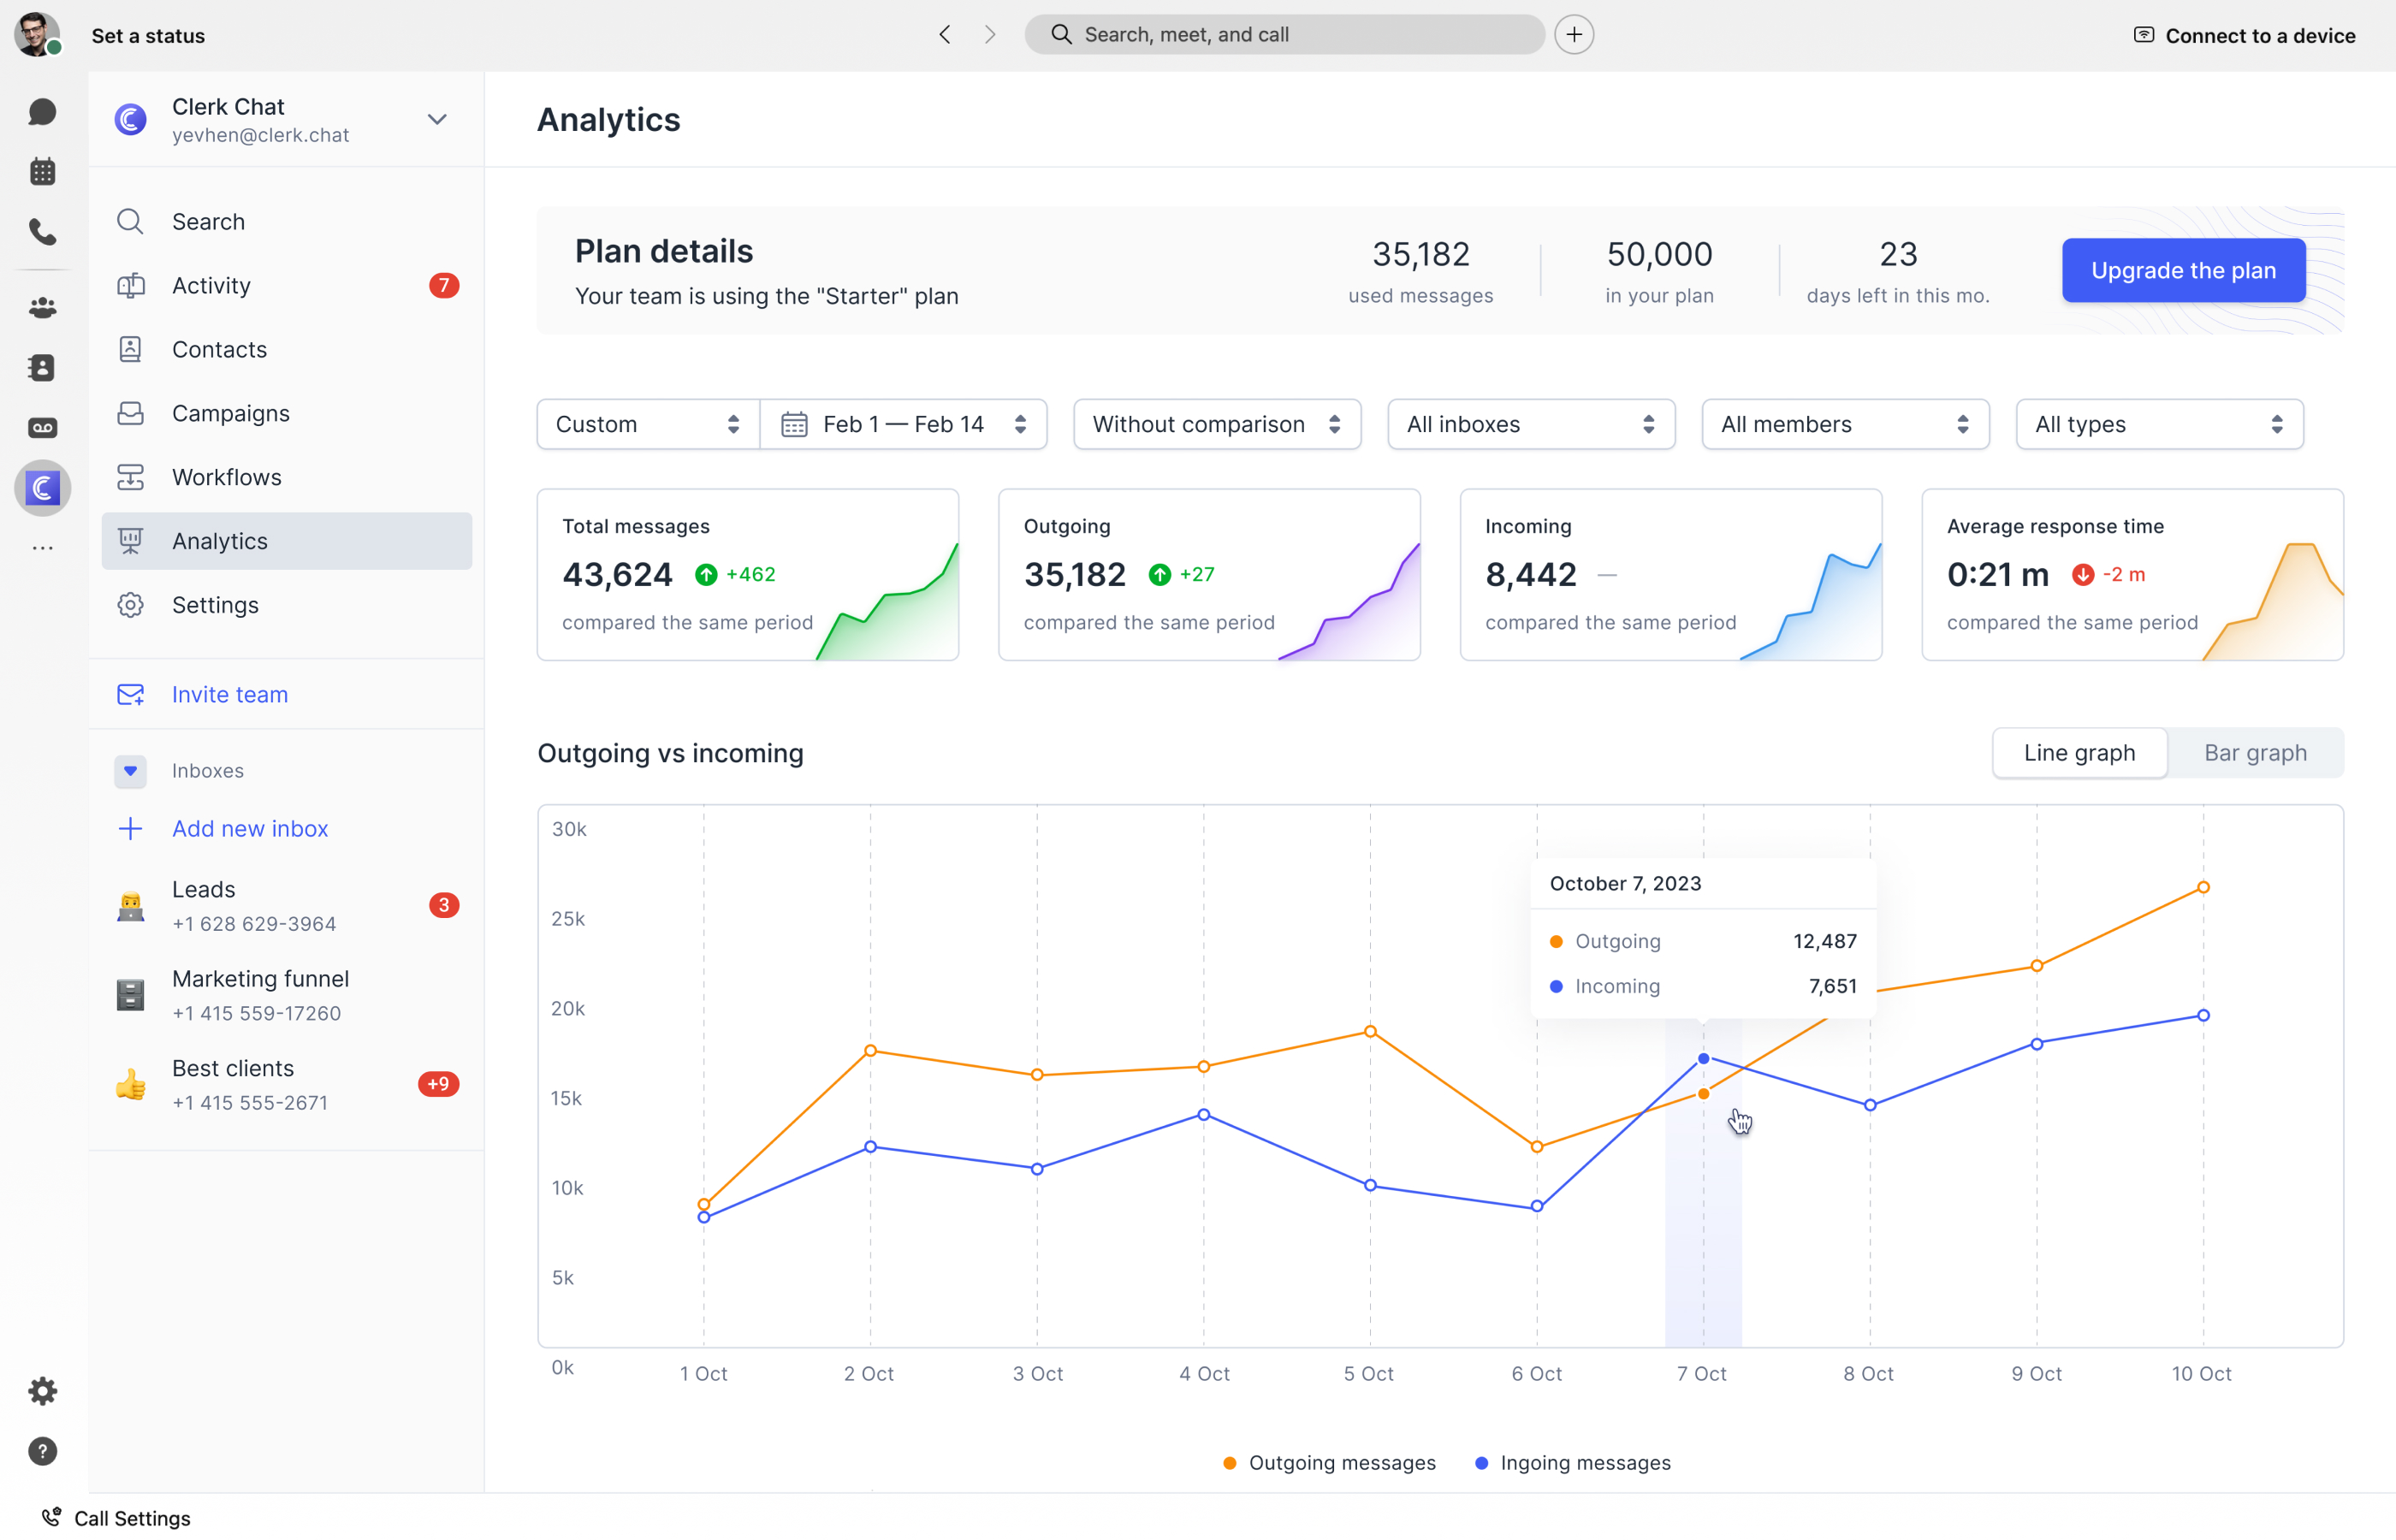Open the Voicemail icon in rail
Screen dimensions: 2396x1540
click(x=42, y=428)
